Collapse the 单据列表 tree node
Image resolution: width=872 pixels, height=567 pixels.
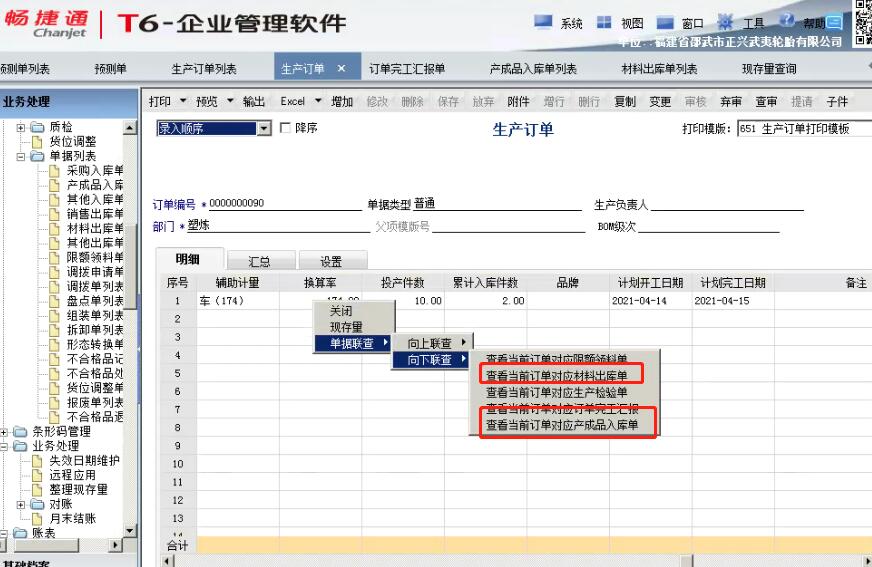pos(21,156)
